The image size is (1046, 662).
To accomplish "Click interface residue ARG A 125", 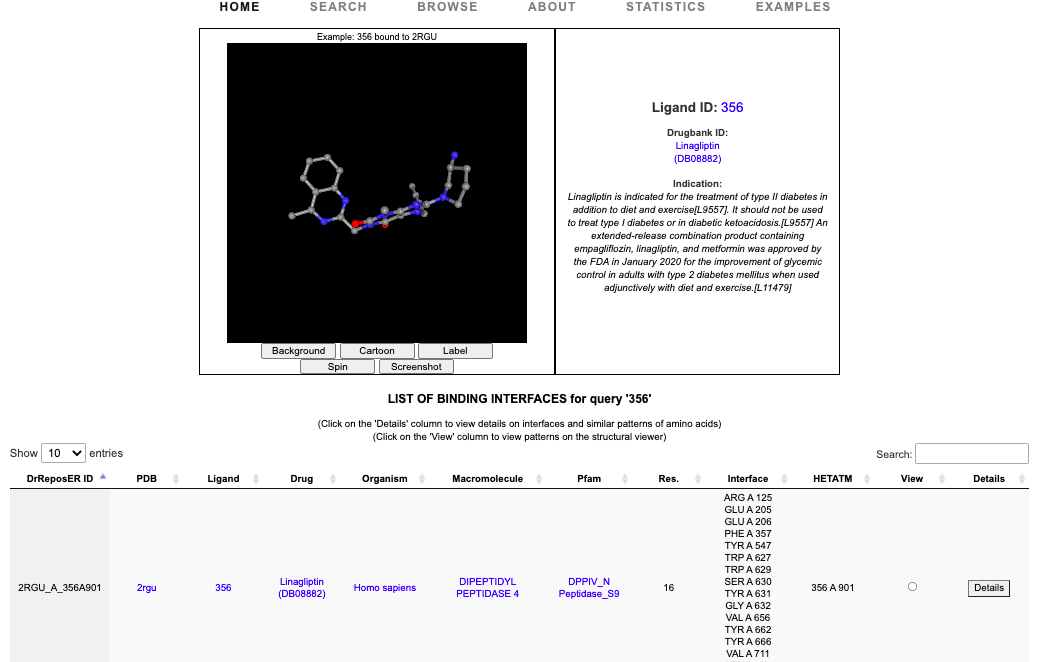I will [x=748, y=498].
